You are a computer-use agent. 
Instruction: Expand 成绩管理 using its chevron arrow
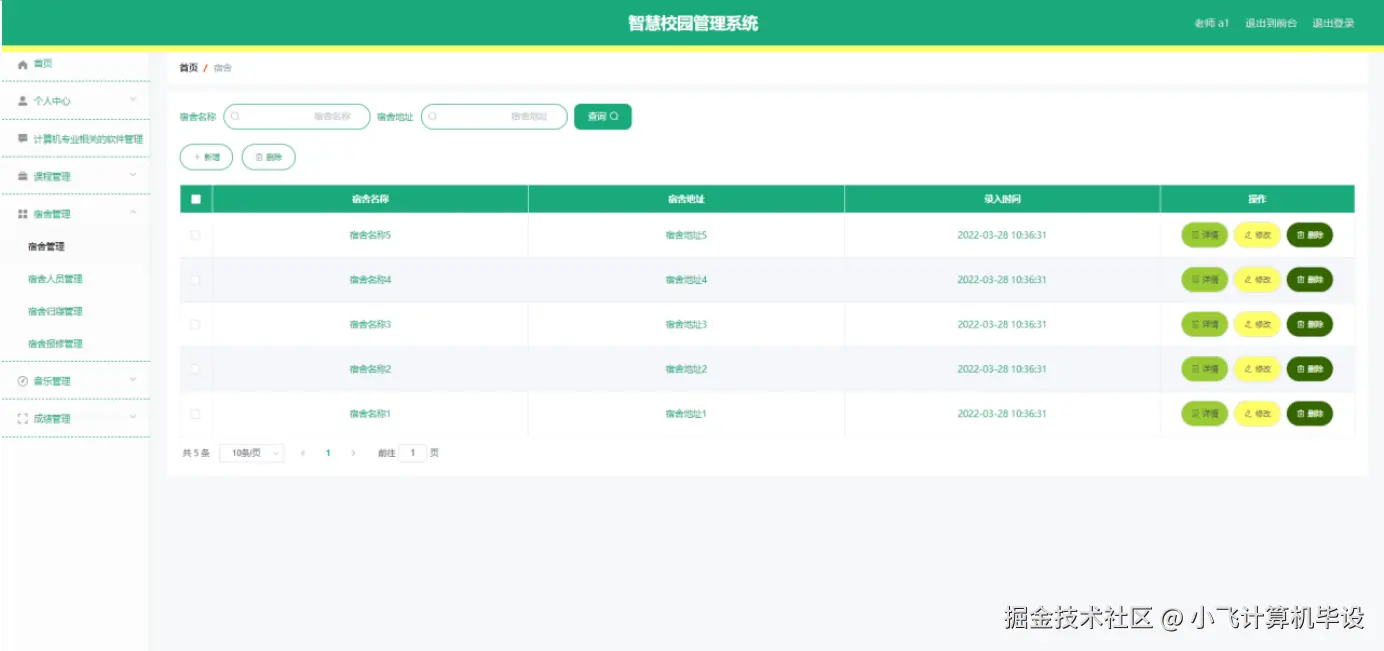(133, 418)
